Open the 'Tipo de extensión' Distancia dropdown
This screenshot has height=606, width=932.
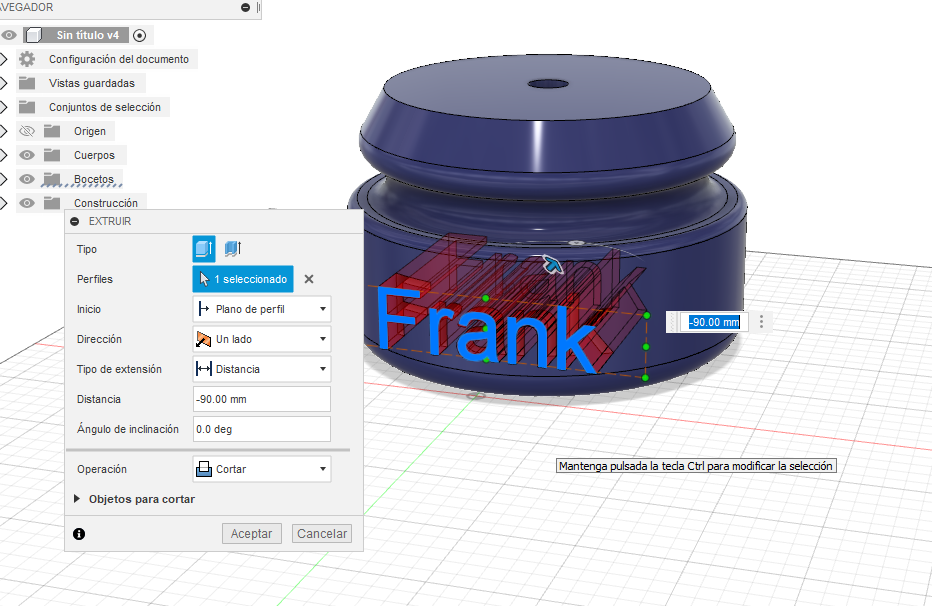click(x=262, y=369)
